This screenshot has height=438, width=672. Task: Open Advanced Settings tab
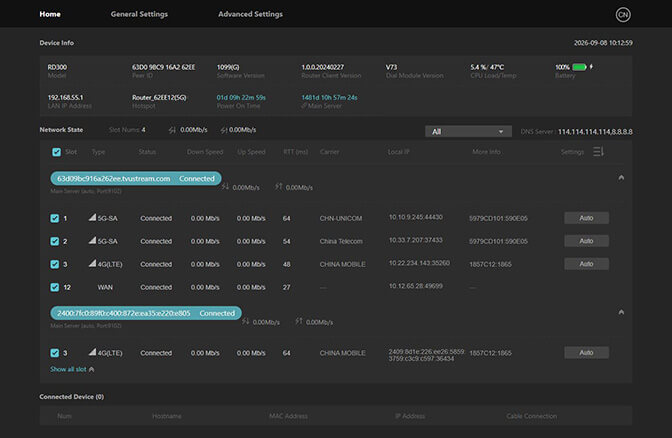click(250, 14)
